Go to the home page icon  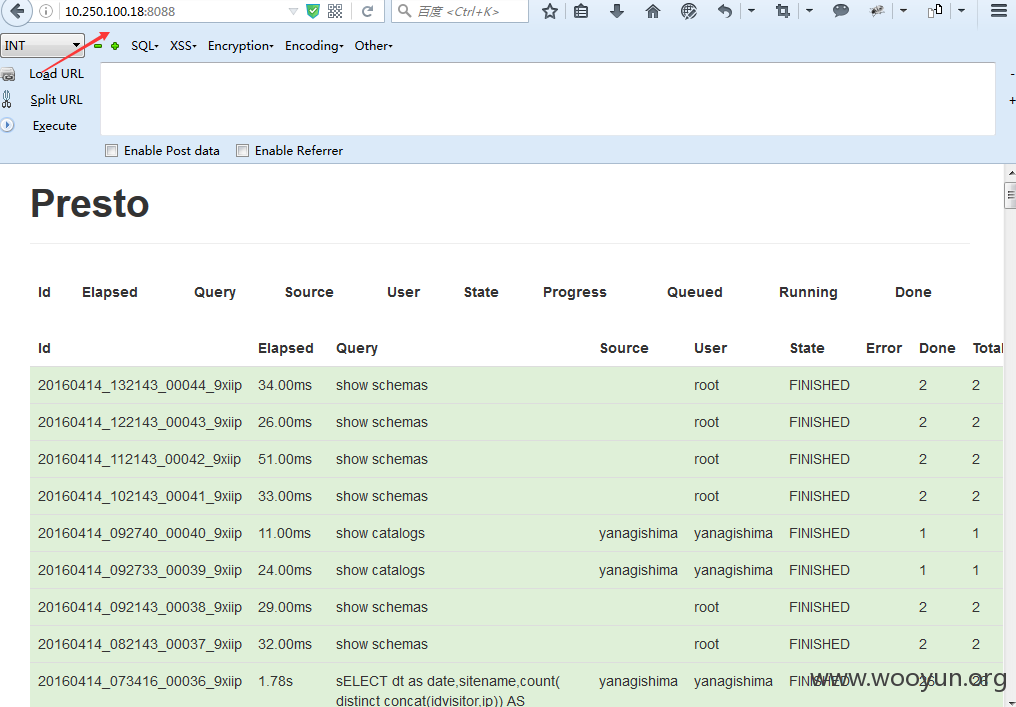(x=652, y=11)
